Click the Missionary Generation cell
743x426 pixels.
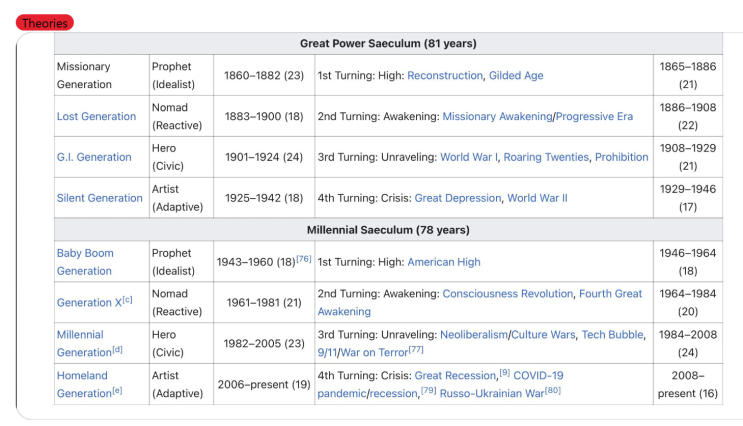pos(102,75)
